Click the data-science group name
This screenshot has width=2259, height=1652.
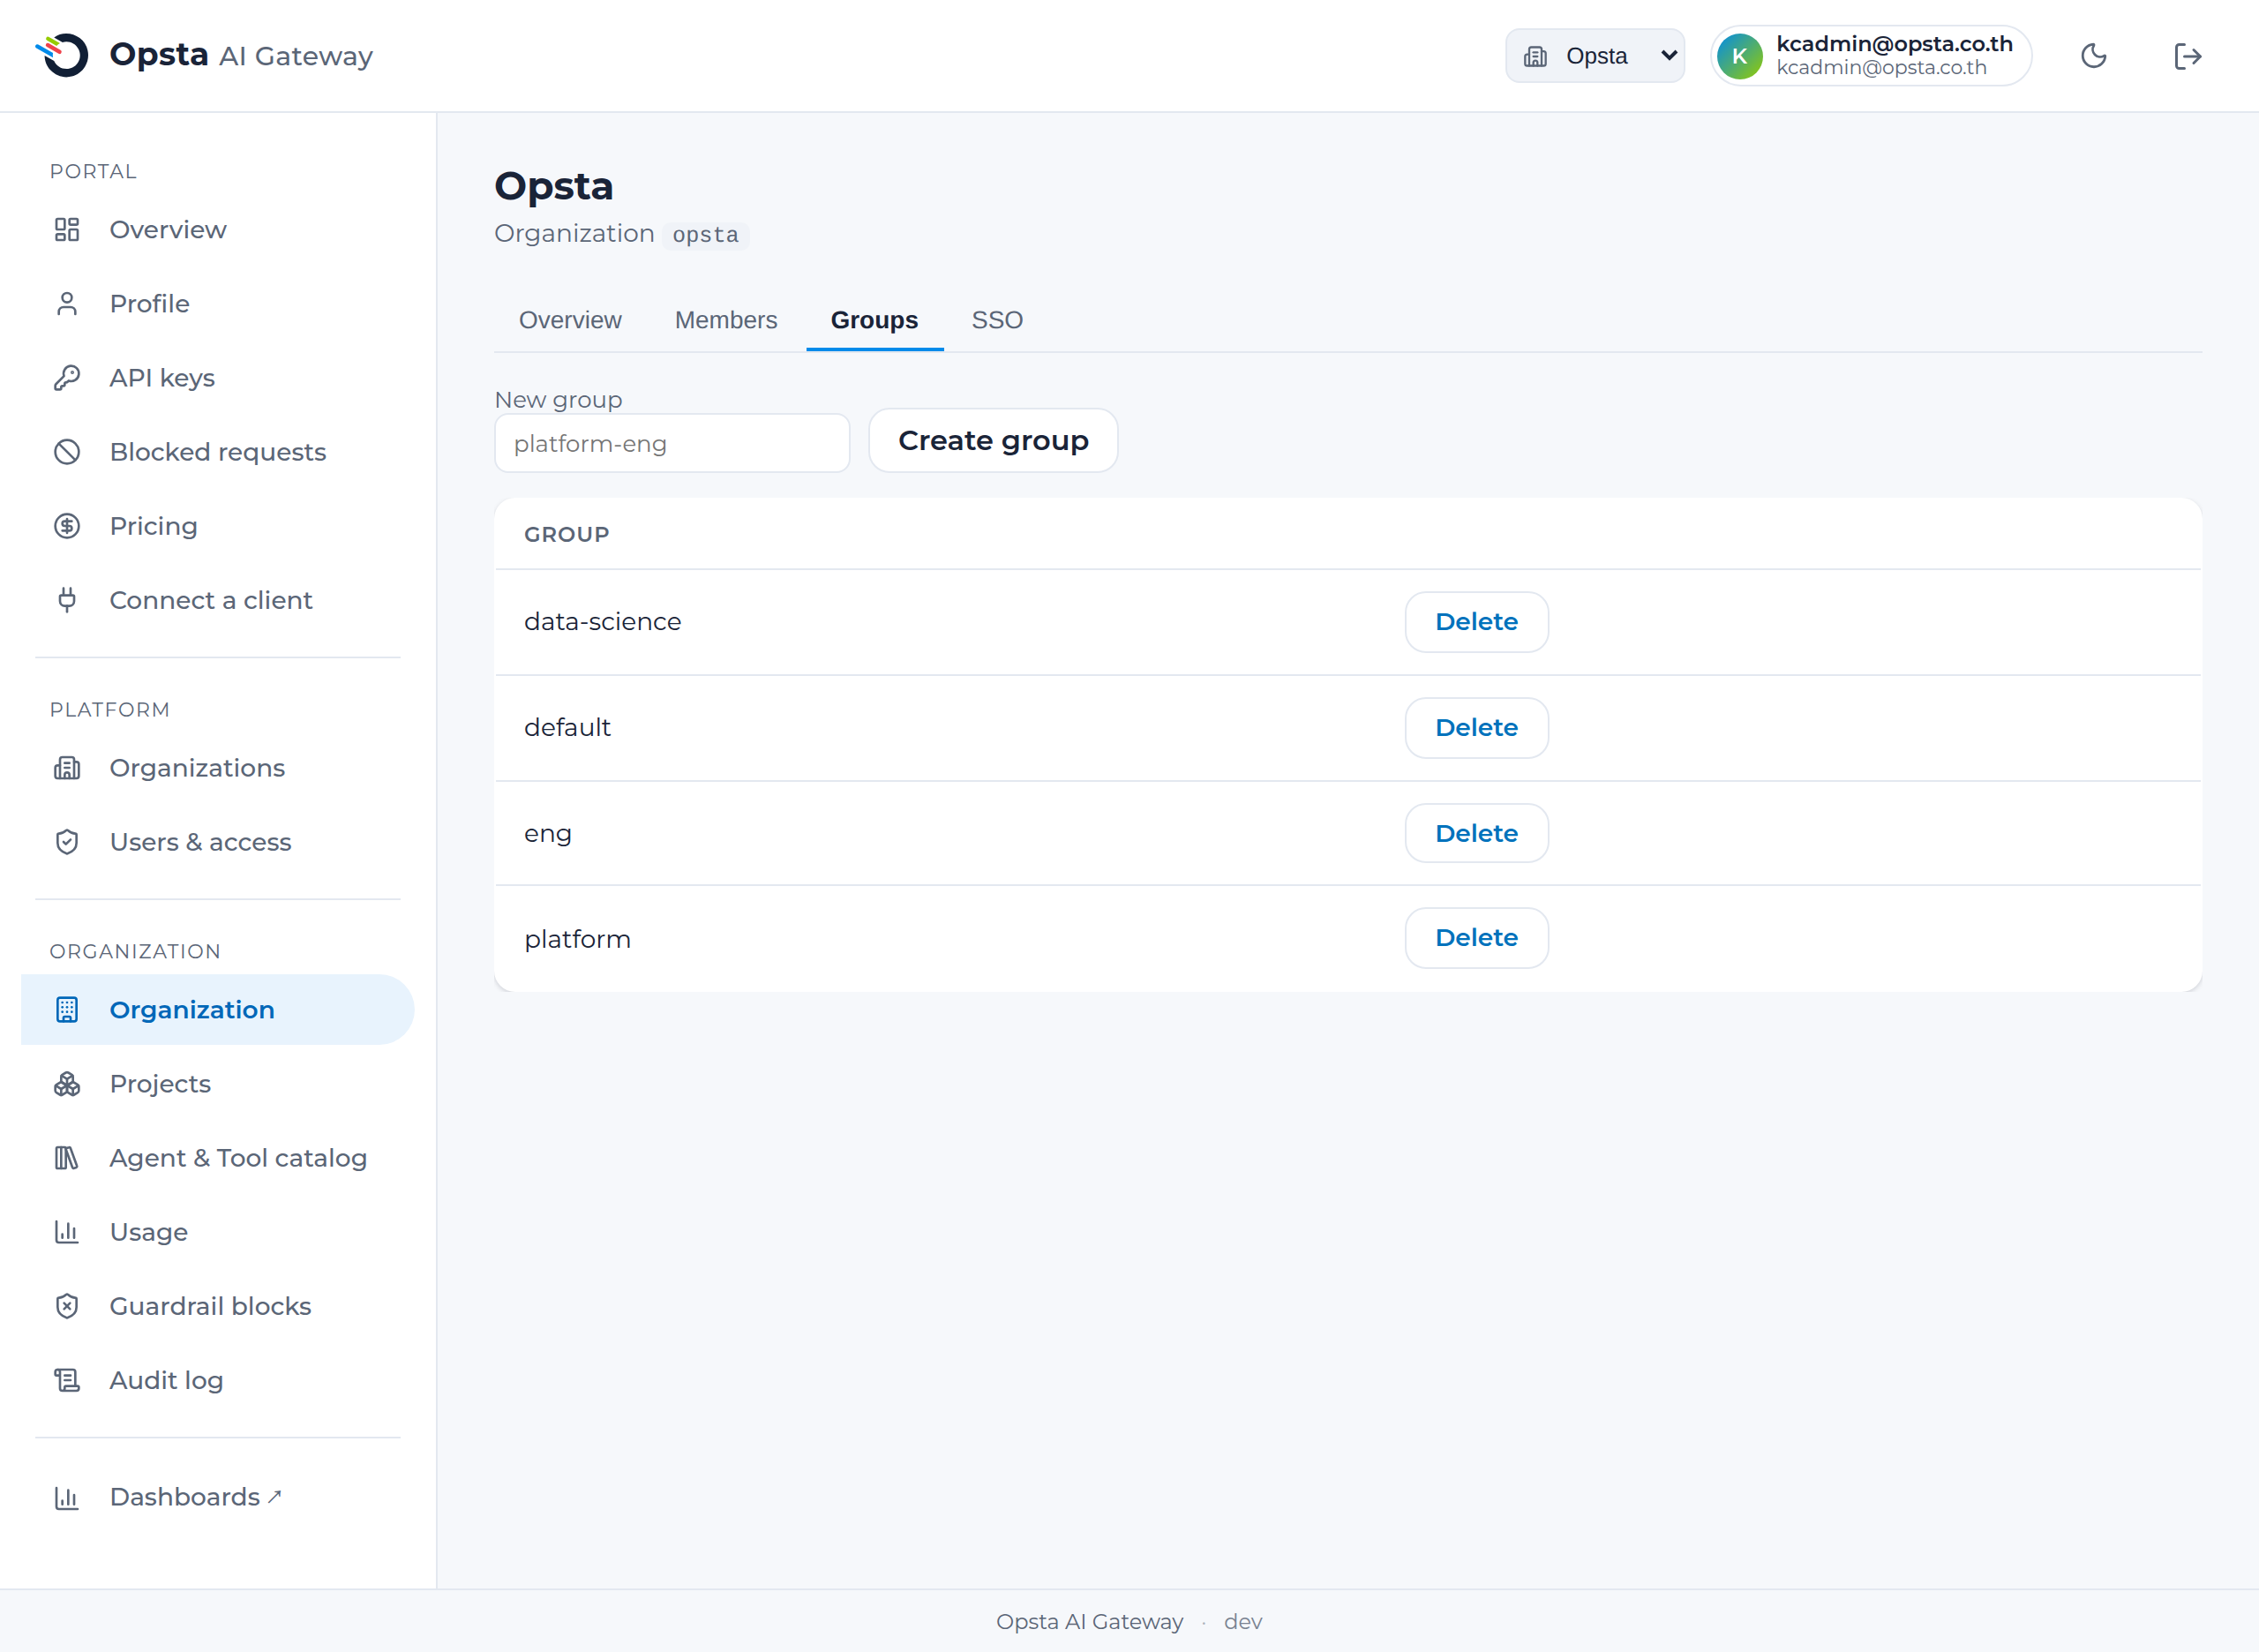pyautogui.click(x=602, y=622)
